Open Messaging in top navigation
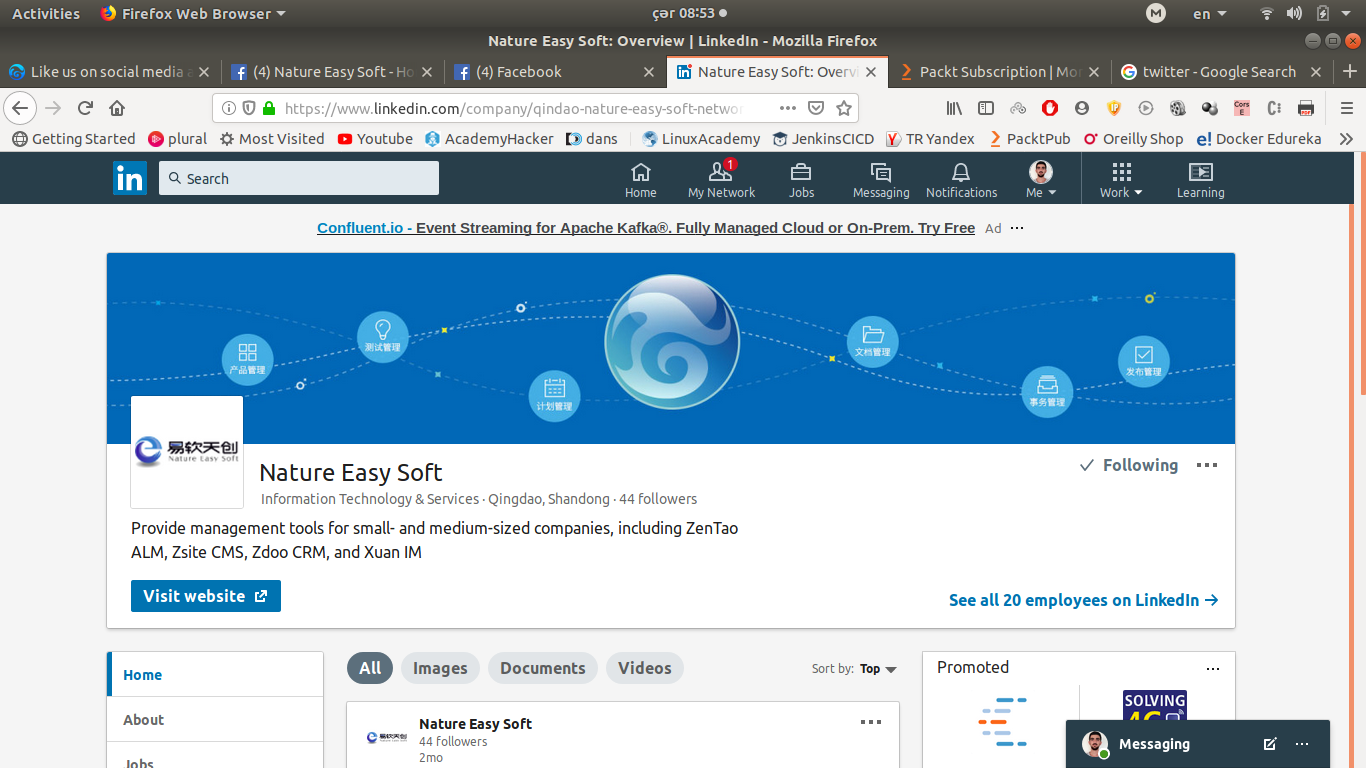The height and width of the screenshot is (768, 1366). [x=881, y=180]
